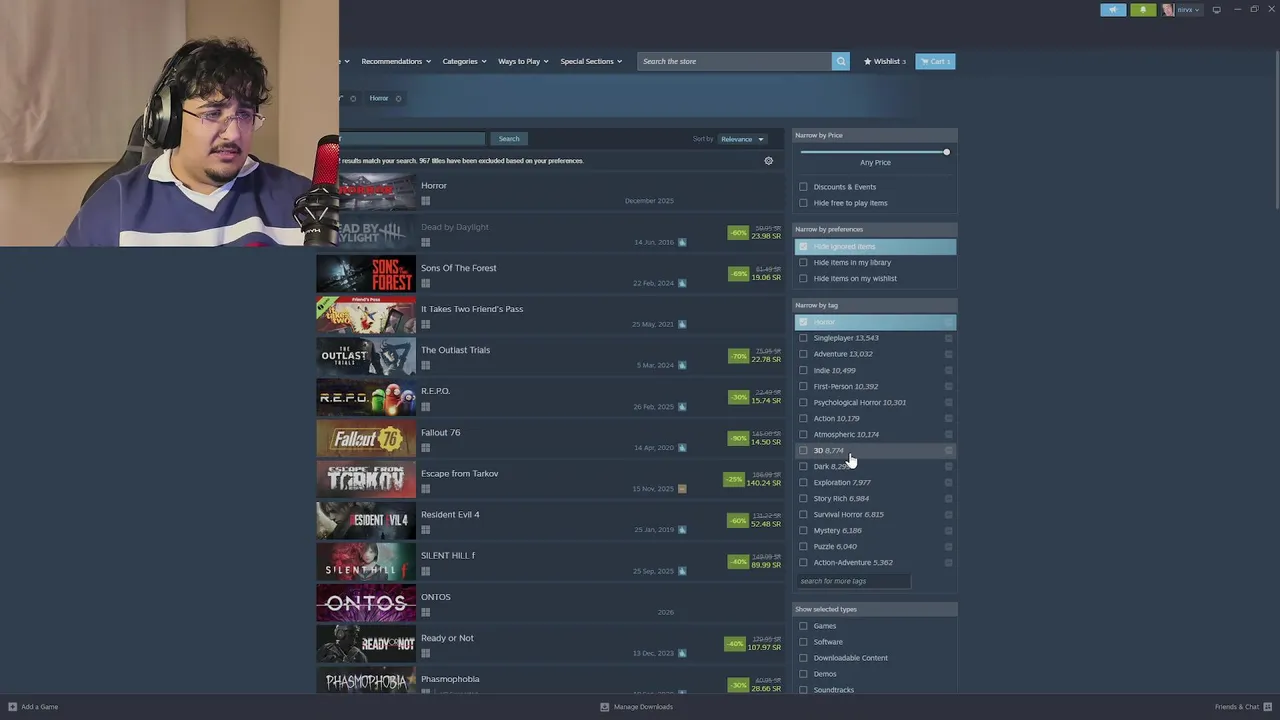Adjust the Any Price slider handle

(x=946, y=152)
